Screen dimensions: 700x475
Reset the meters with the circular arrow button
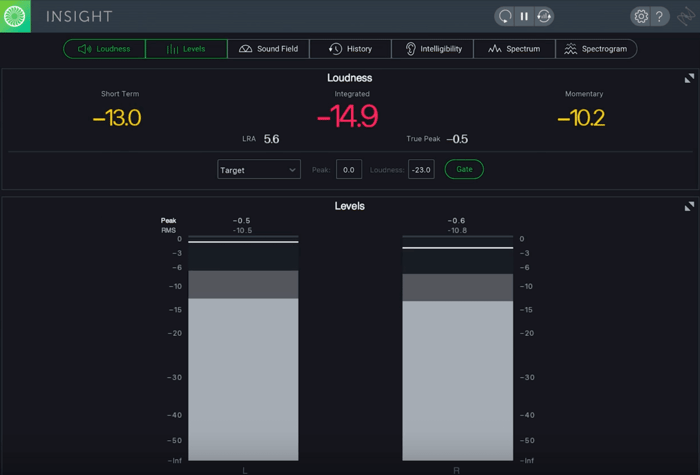click(505, 17)
